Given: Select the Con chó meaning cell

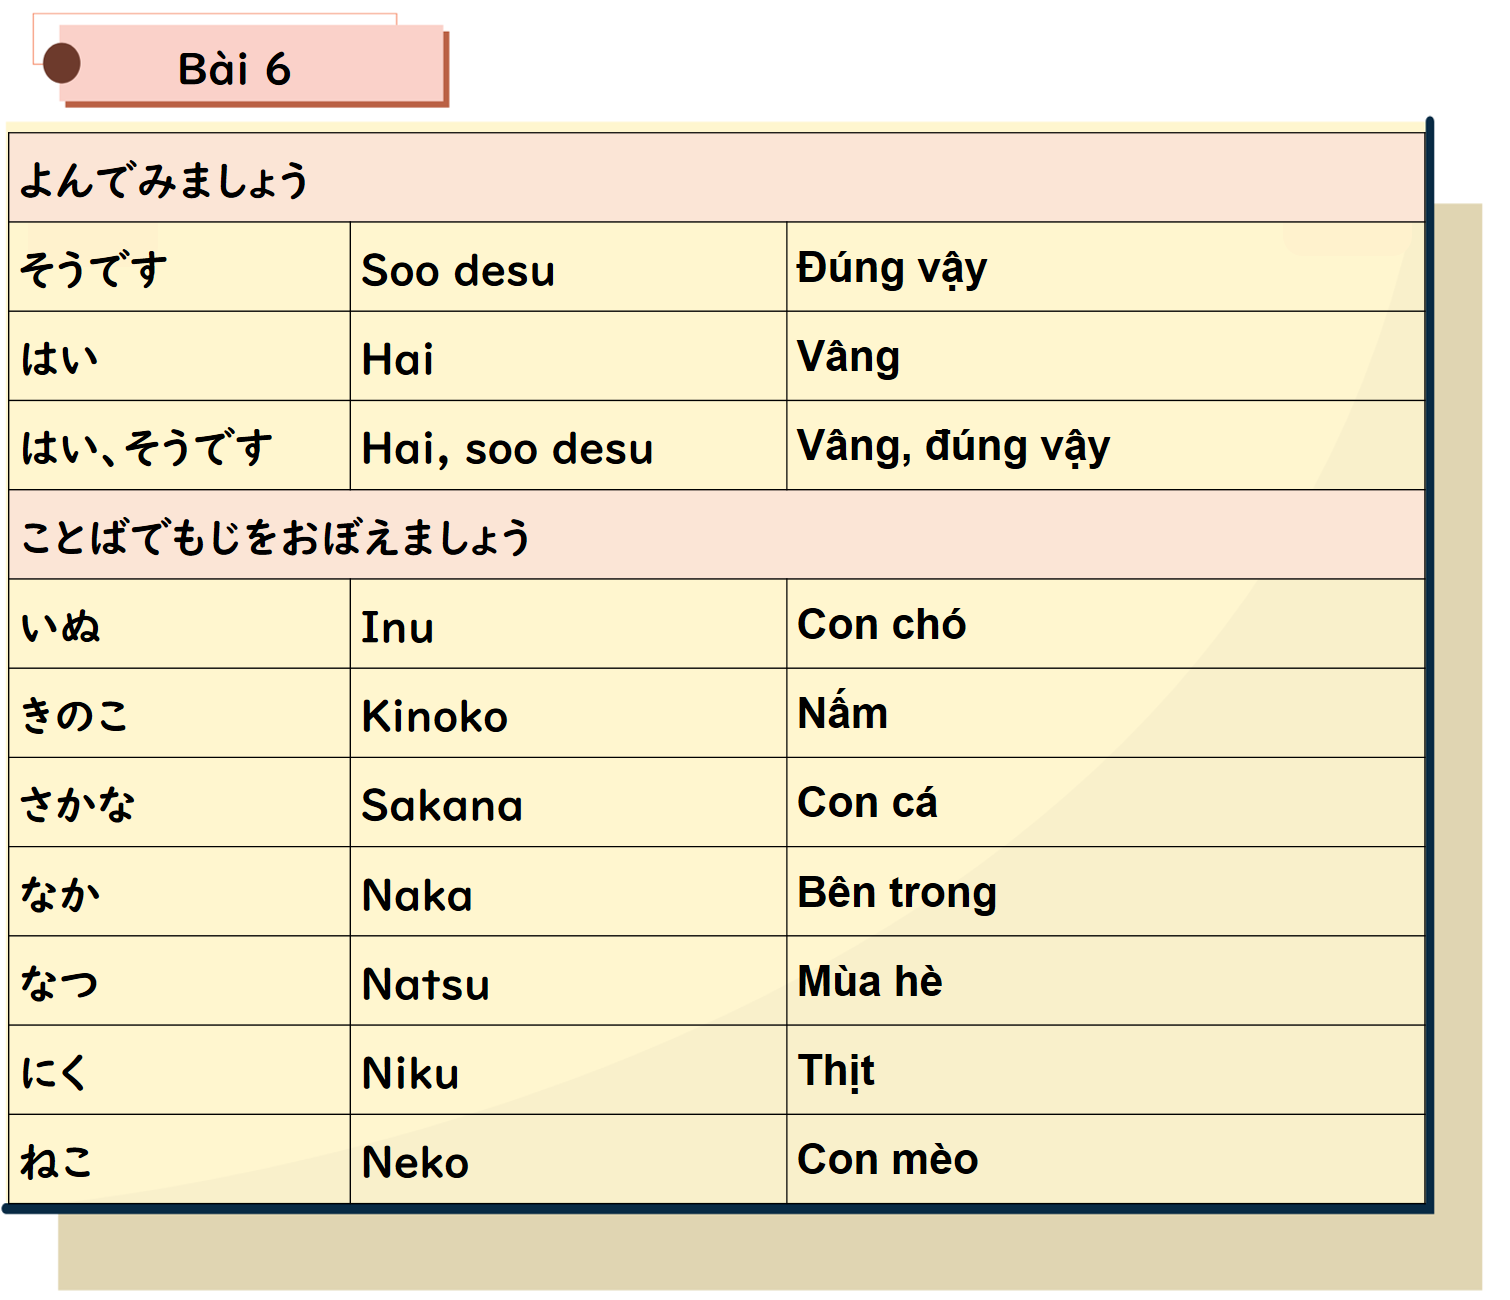Looking at the screenshot, I should (x=882, y=625).
